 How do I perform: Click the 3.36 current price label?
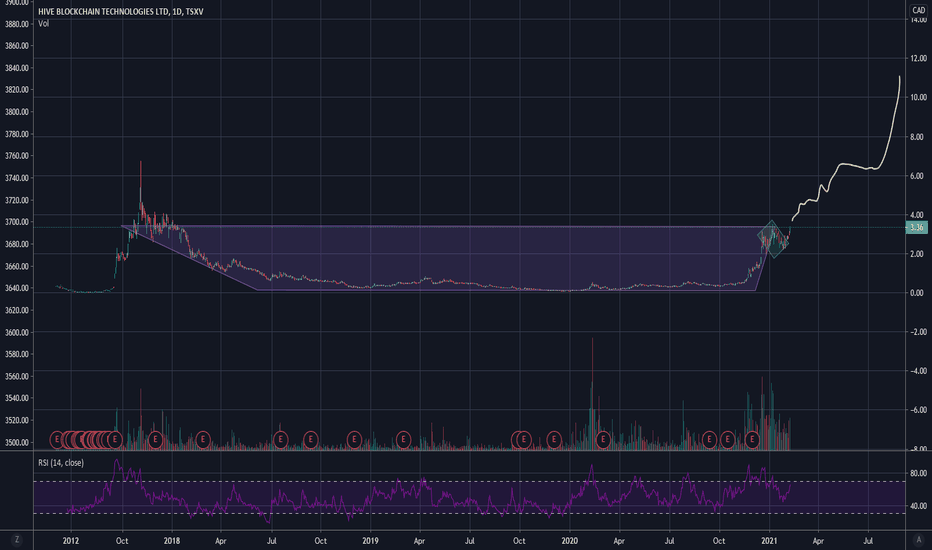[917, 227]
